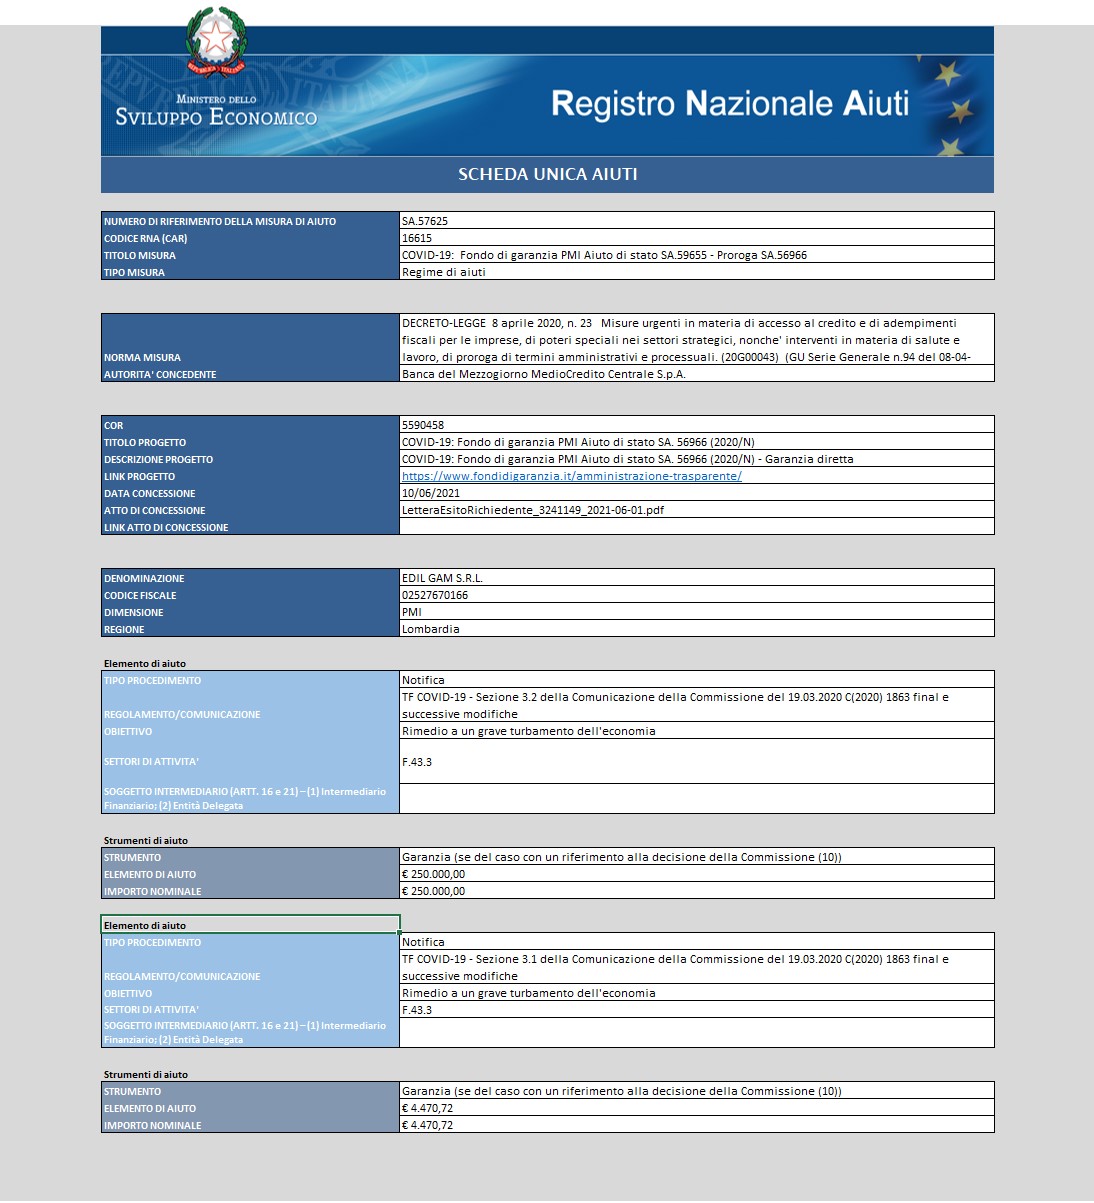The width and height of the screenshot is (1094, 1203).
Task: Click the DENOMINAZIONE label cell
Action: point(250,578)
